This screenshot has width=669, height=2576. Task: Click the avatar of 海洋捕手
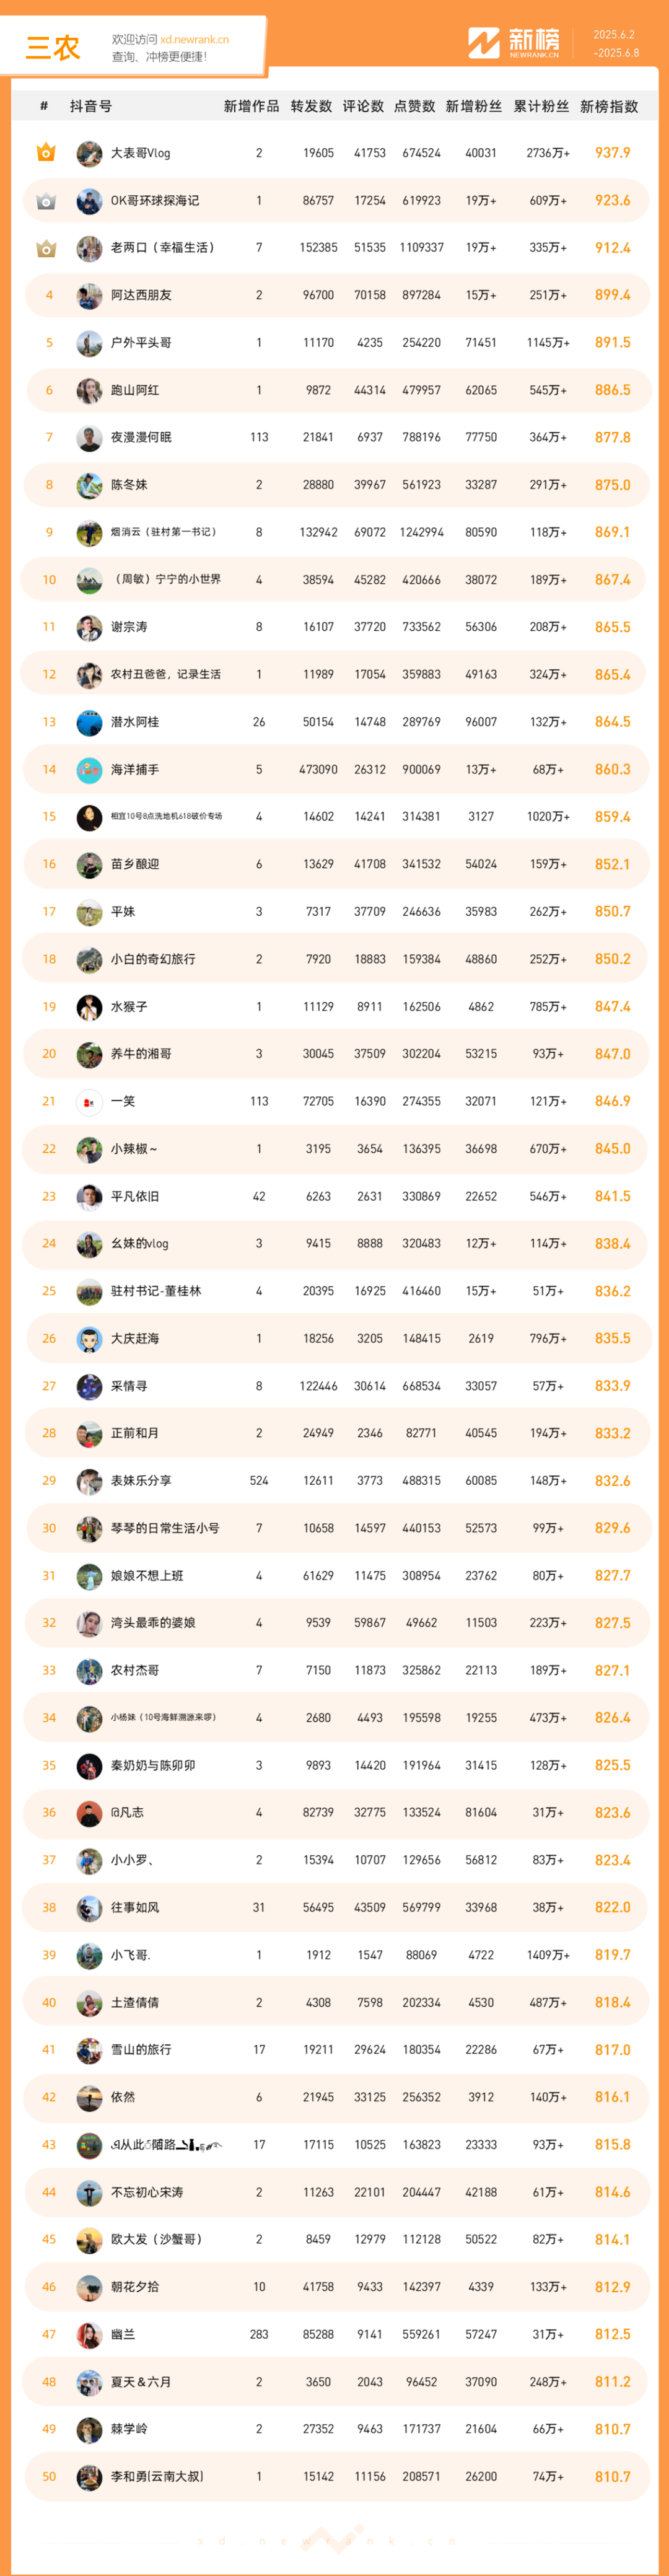pyautogui.click(x=89, y=770)
